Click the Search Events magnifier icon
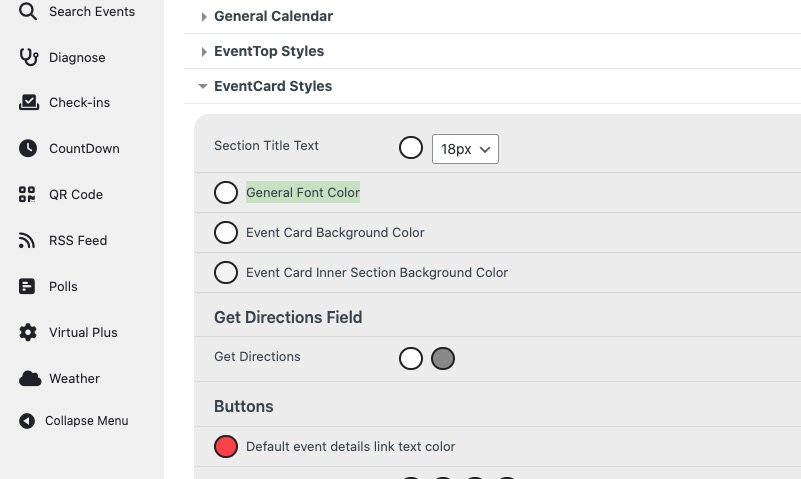The image size is (801, 479). click(28, 12)
